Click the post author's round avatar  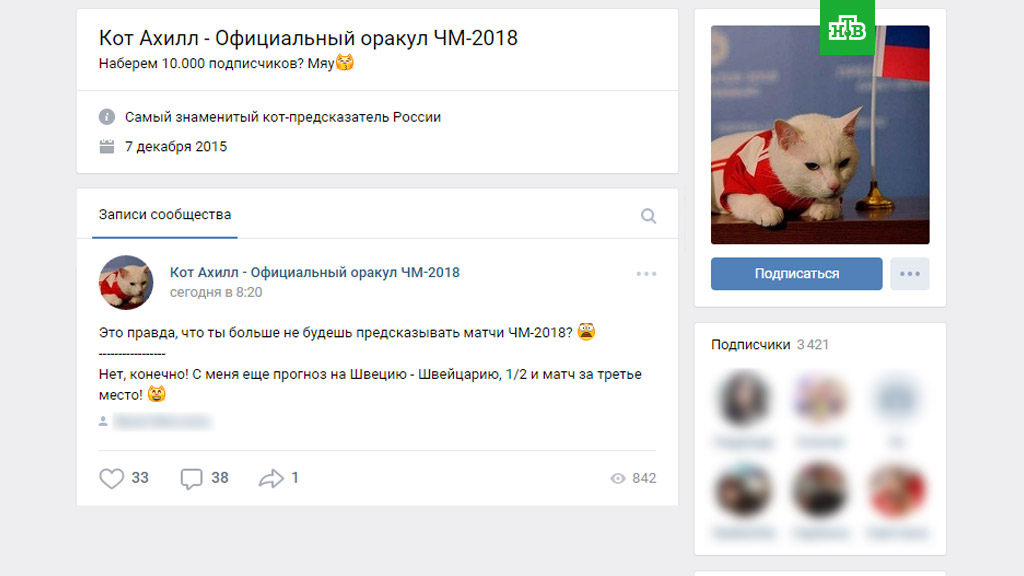126,282
